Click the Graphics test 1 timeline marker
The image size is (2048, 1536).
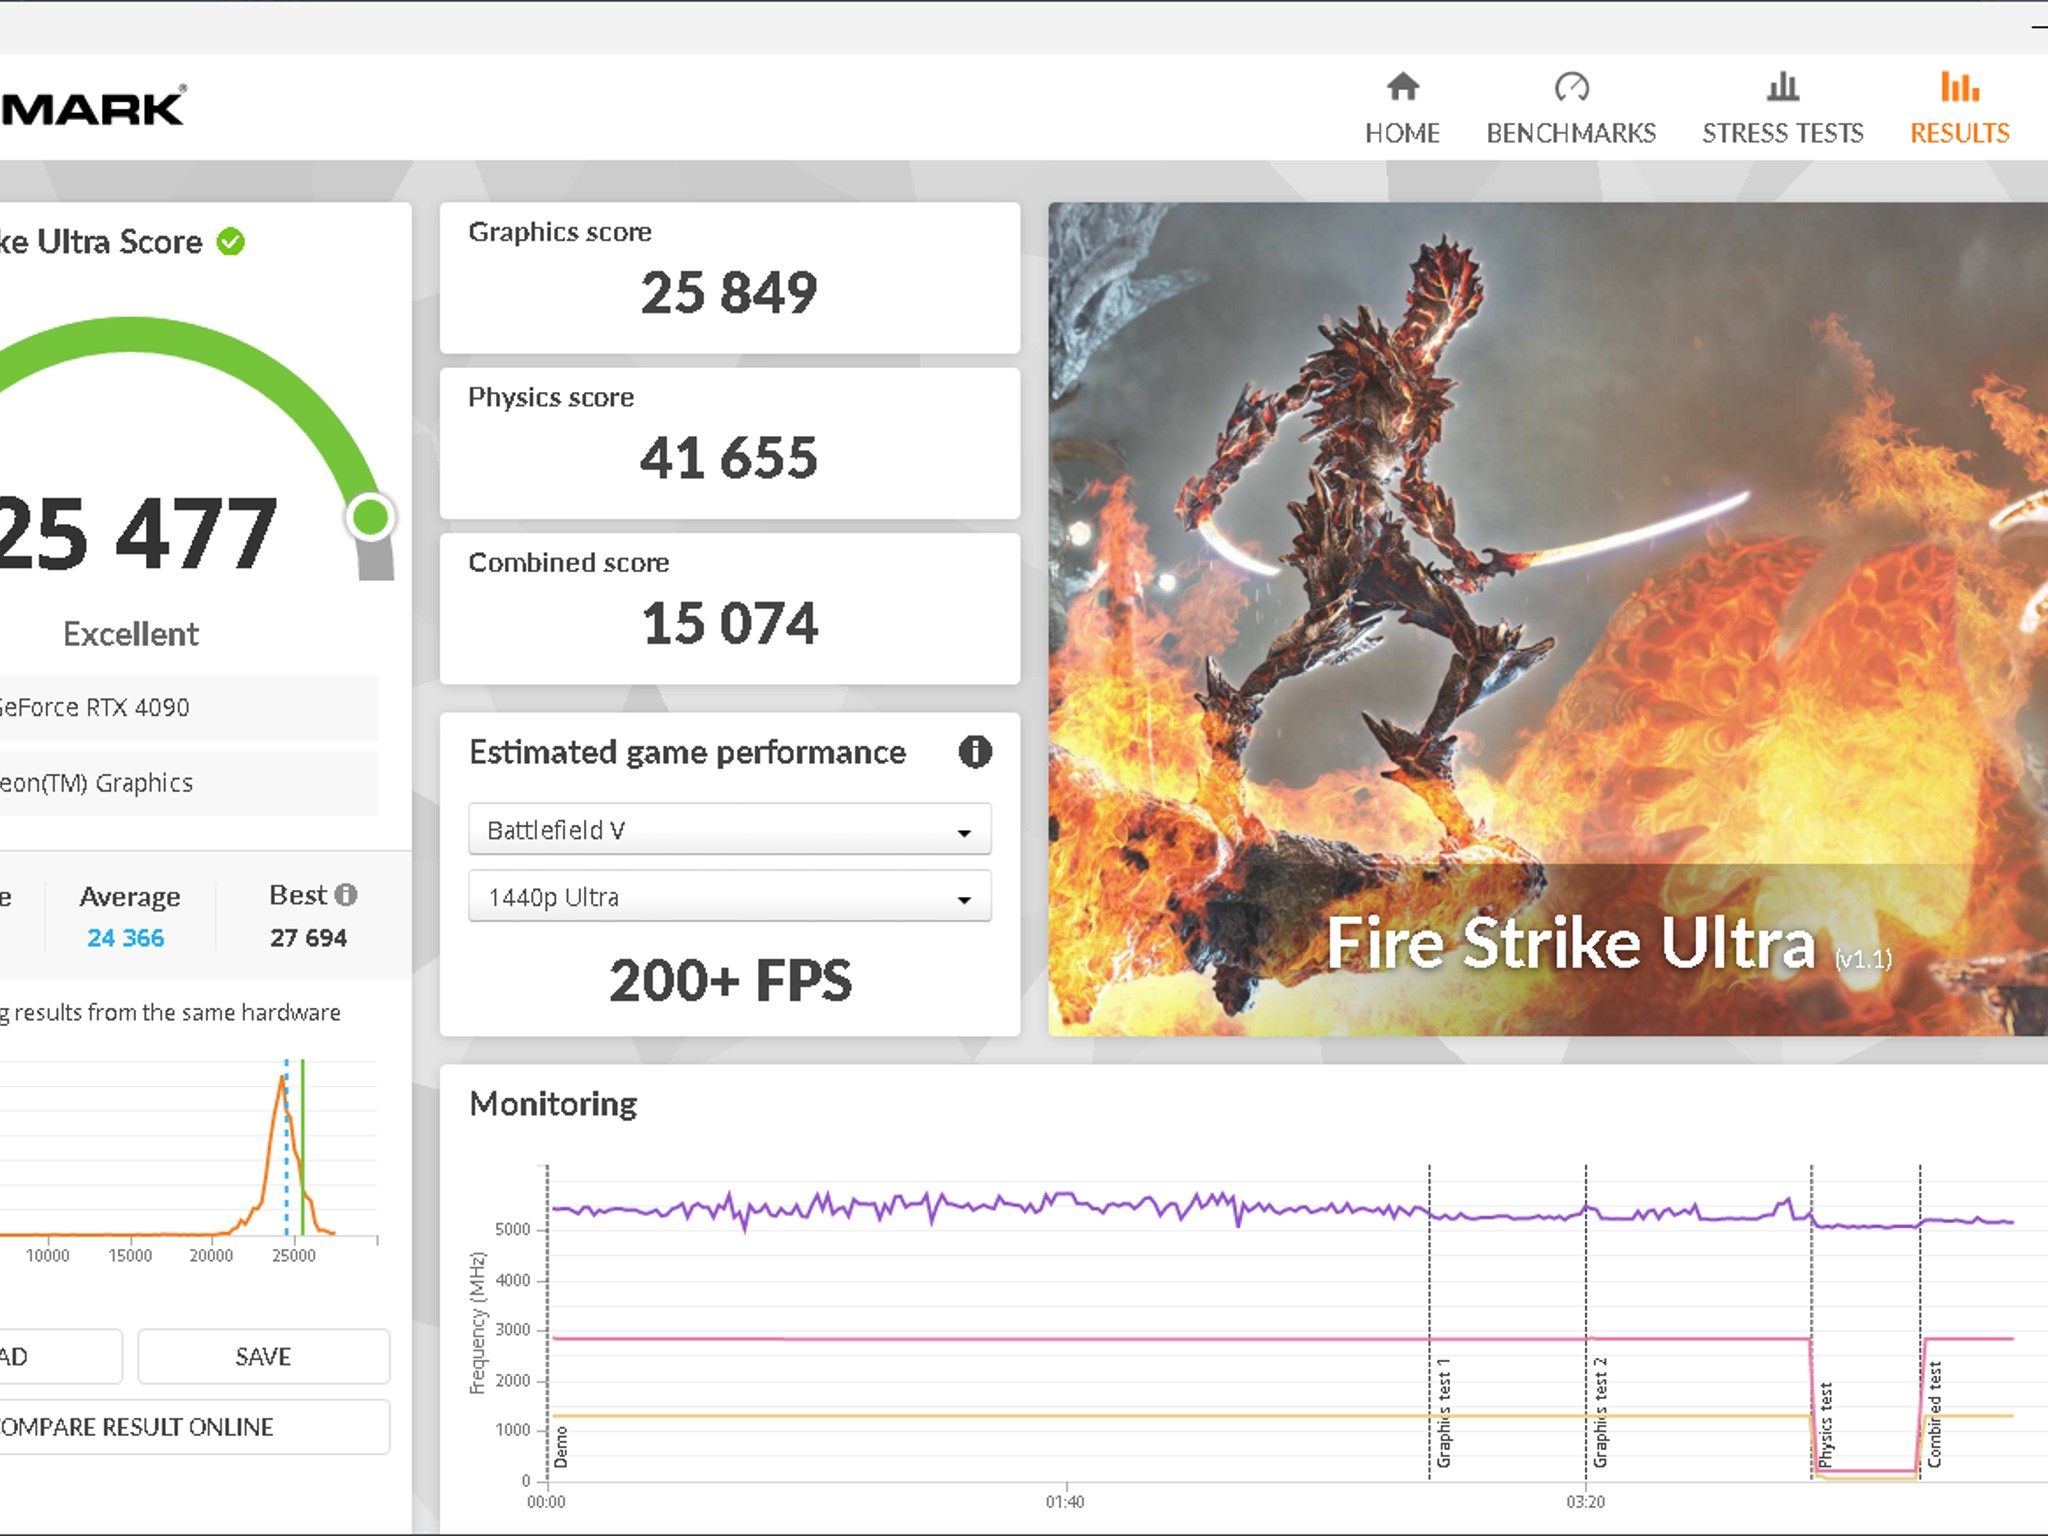(1442, 1412)
